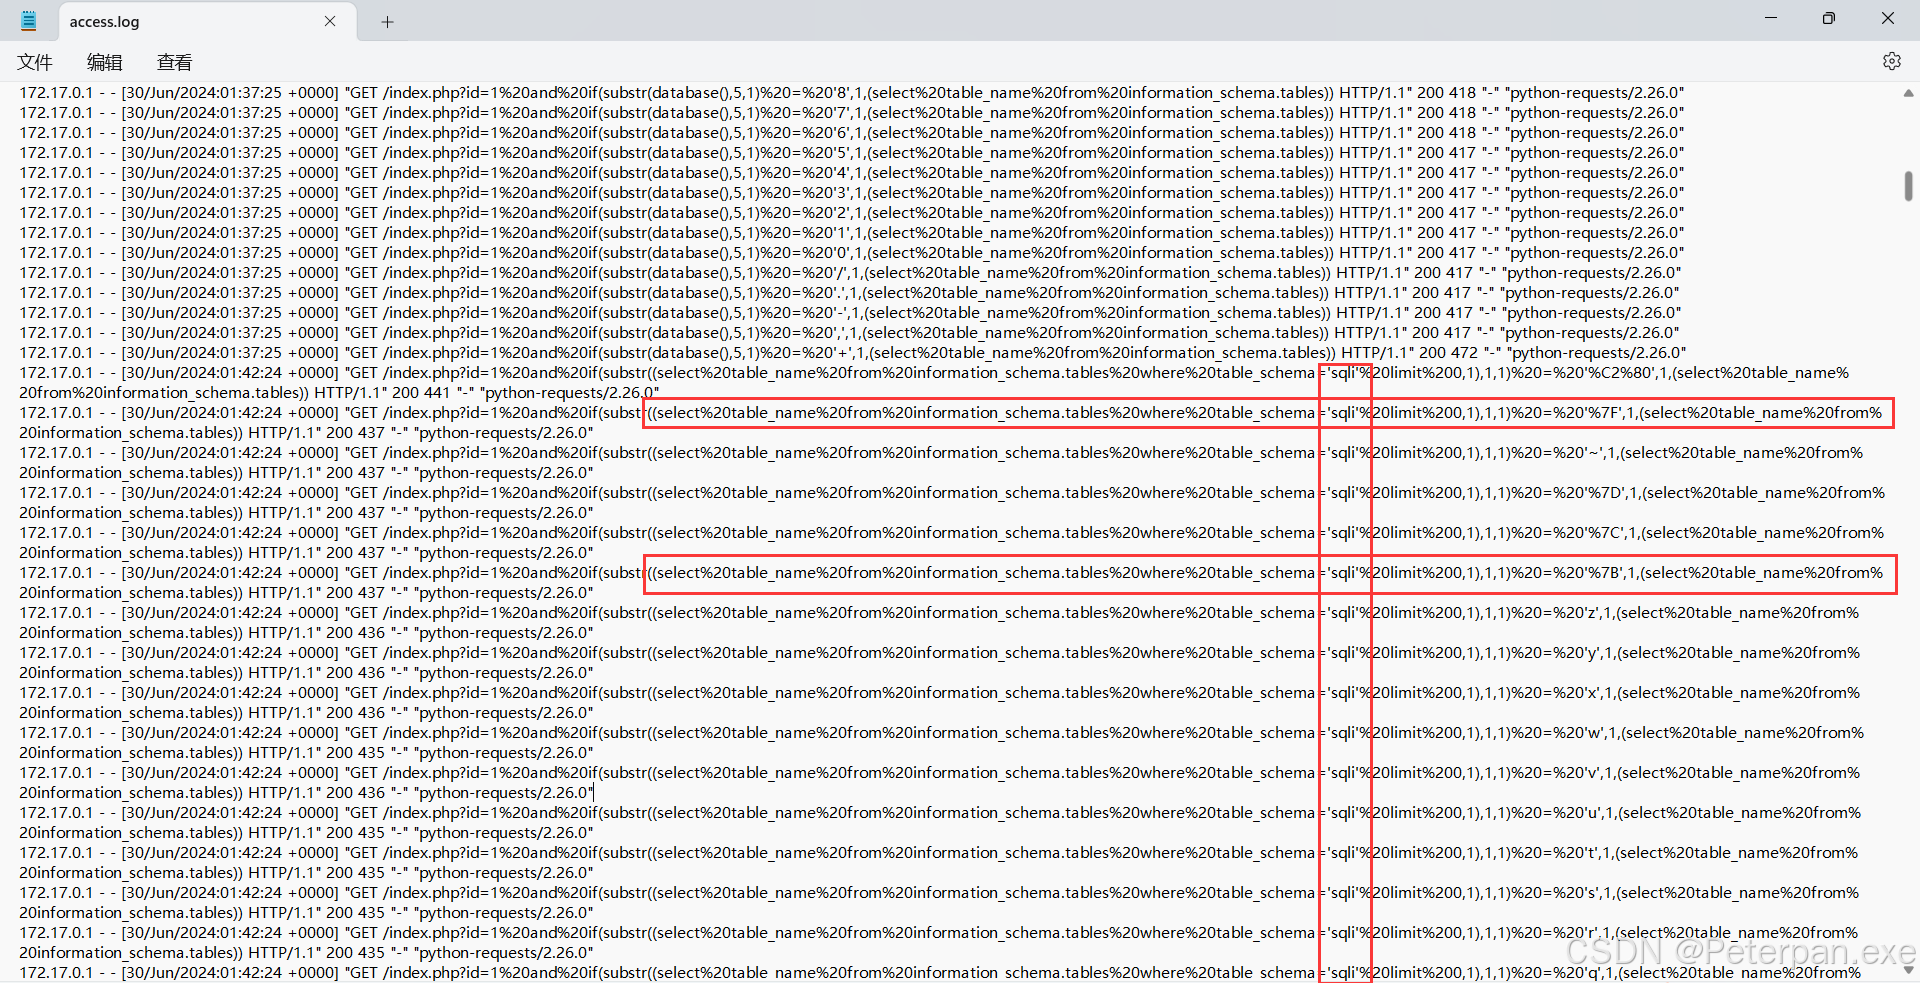Open the 文件 menu

pos(34,62)
